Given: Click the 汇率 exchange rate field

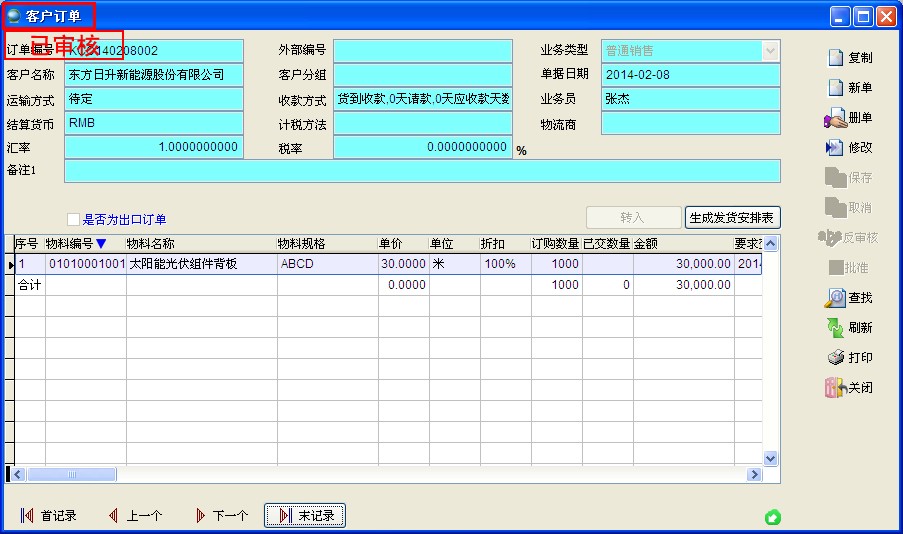Looking at the screenshot, I should [154, 147].
